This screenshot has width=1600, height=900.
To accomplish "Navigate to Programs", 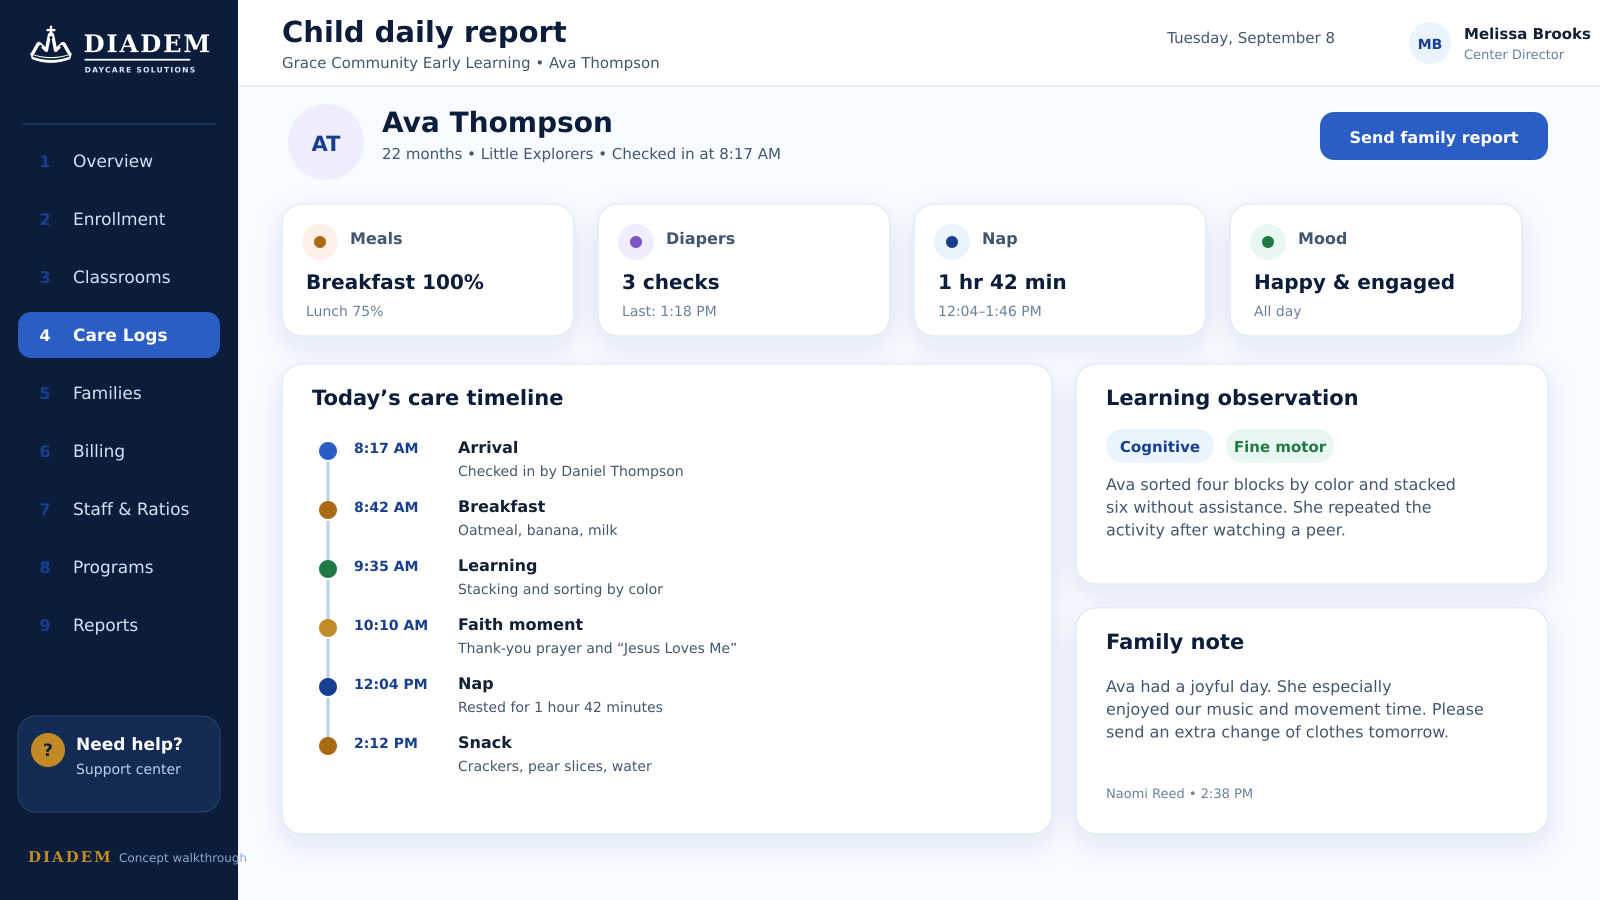I will pos(119,567).
